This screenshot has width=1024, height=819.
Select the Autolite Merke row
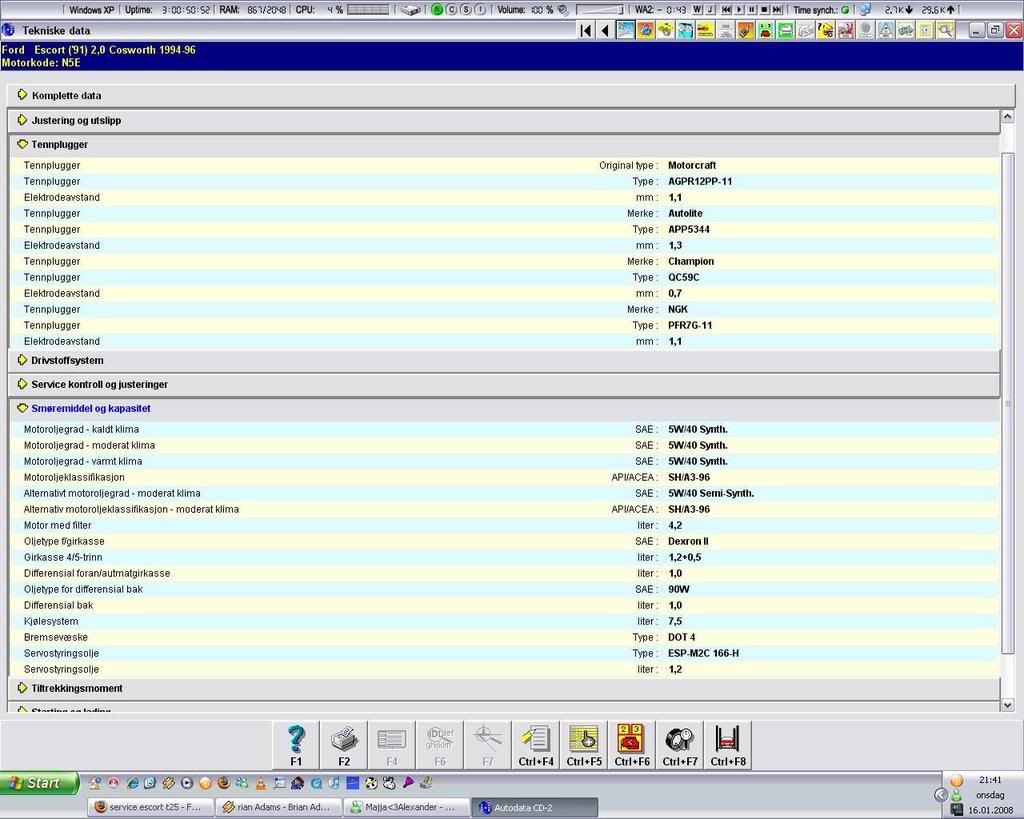click(504, 214)
